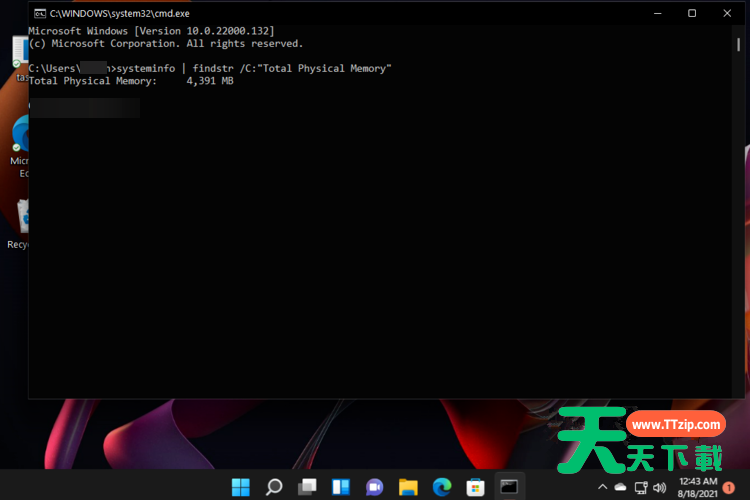Click the 'Version 10.0.22000.132' text
This screenshot has height=500, width=750.
(204, 31)
